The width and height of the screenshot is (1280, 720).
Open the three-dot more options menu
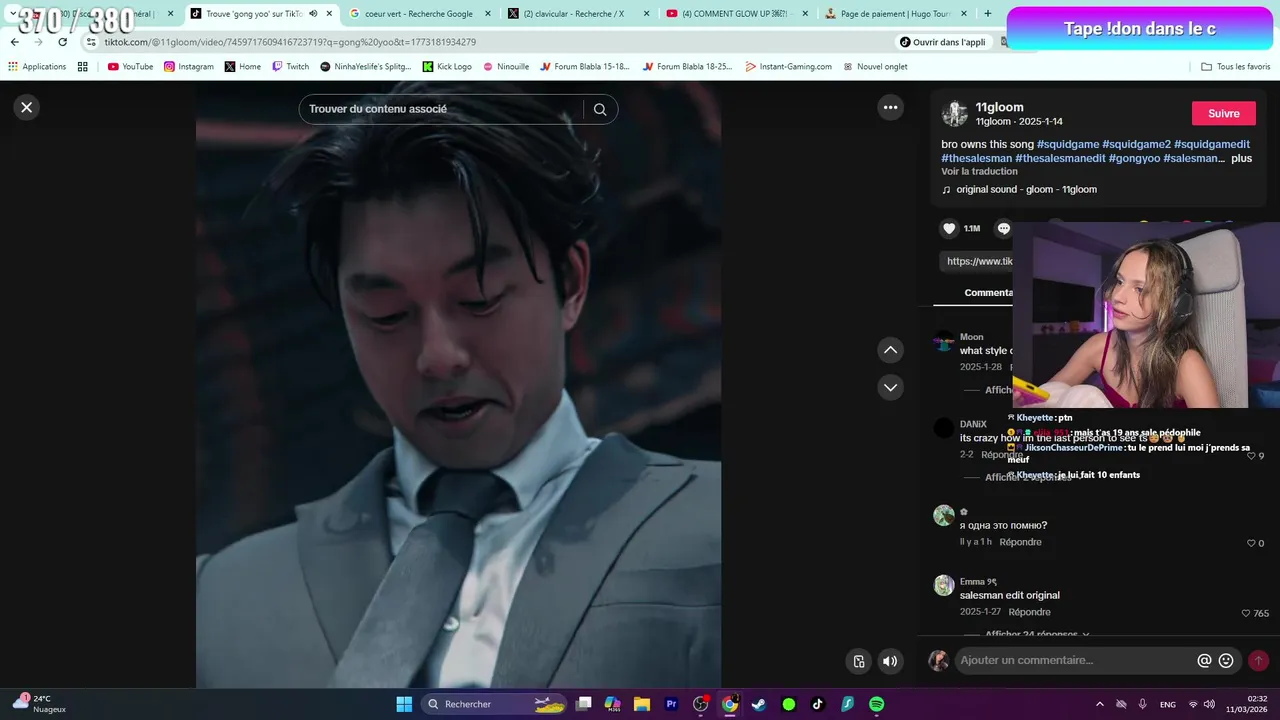click(x=890, y=107)
